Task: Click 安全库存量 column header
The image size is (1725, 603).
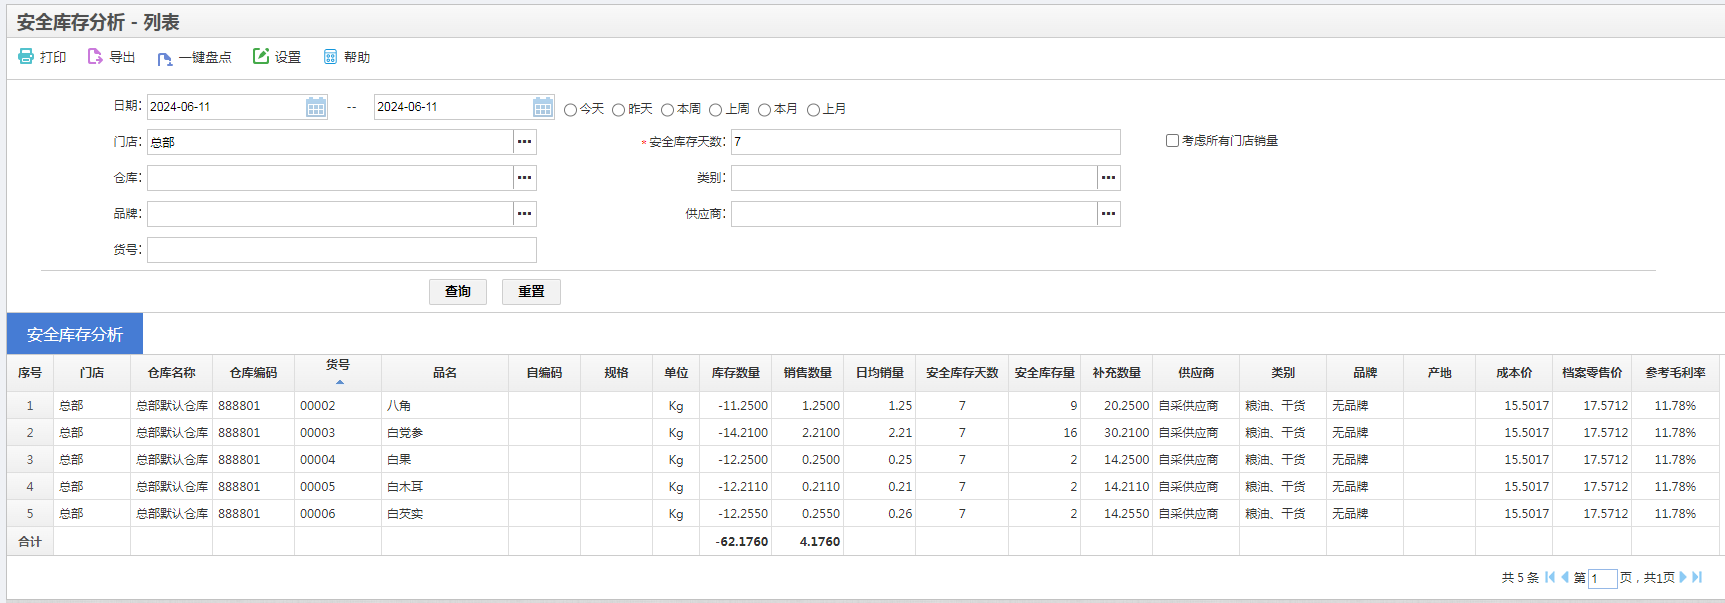Action: point(1045,373)
